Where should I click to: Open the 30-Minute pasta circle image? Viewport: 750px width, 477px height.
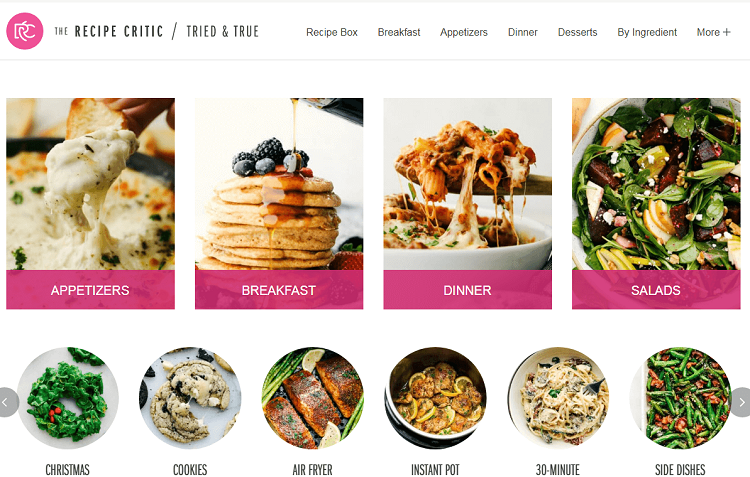(558, 398)
